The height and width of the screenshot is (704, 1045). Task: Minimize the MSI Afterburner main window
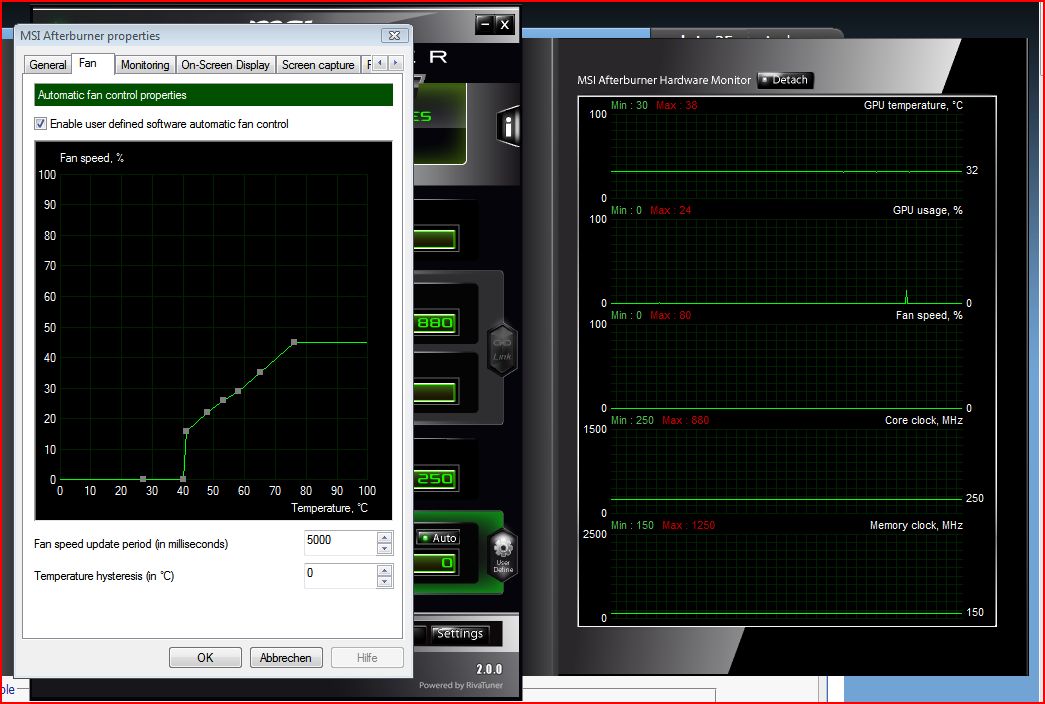pyautogui.click(x=485, y=25)
